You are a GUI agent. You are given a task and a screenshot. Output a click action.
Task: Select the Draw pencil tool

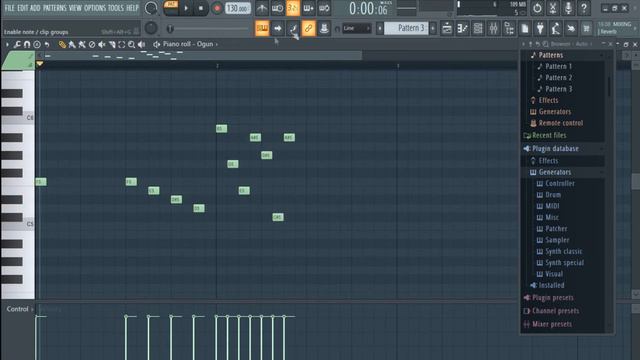point(62,44)
